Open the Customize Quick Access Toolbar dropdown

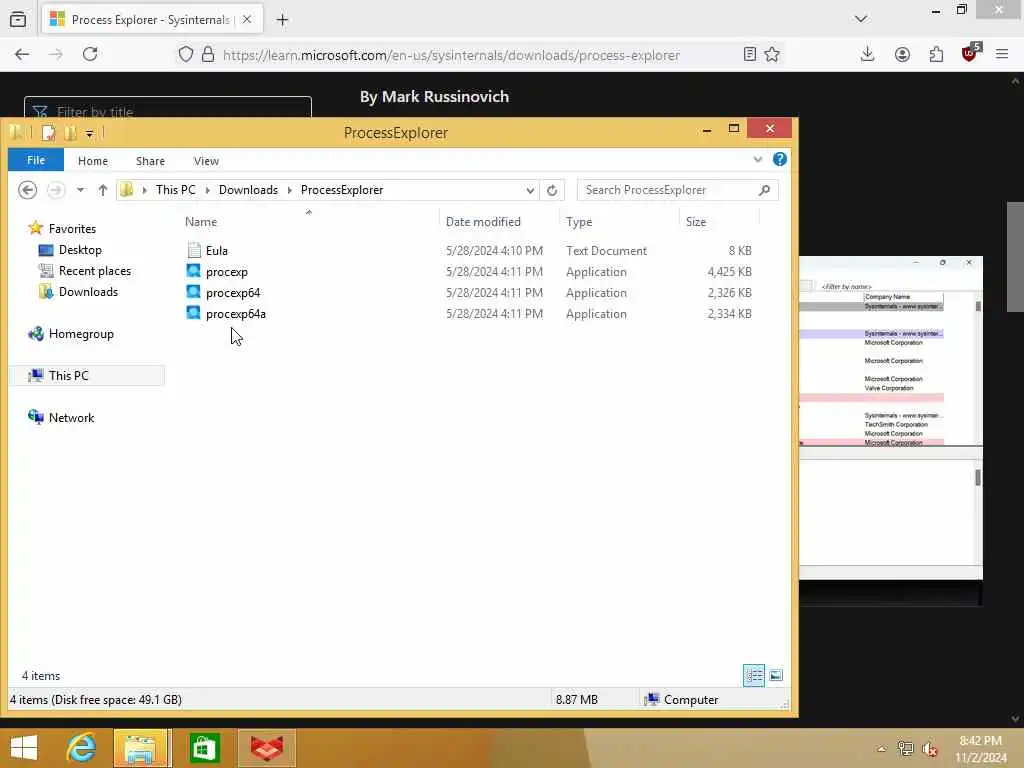coord(89,134)
